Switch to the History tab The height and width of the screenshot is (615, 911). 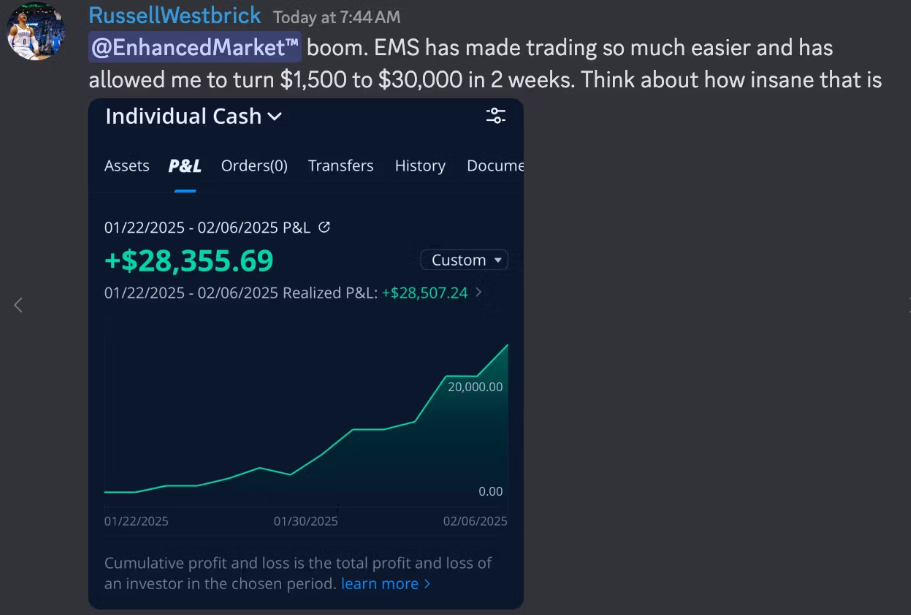420,166
